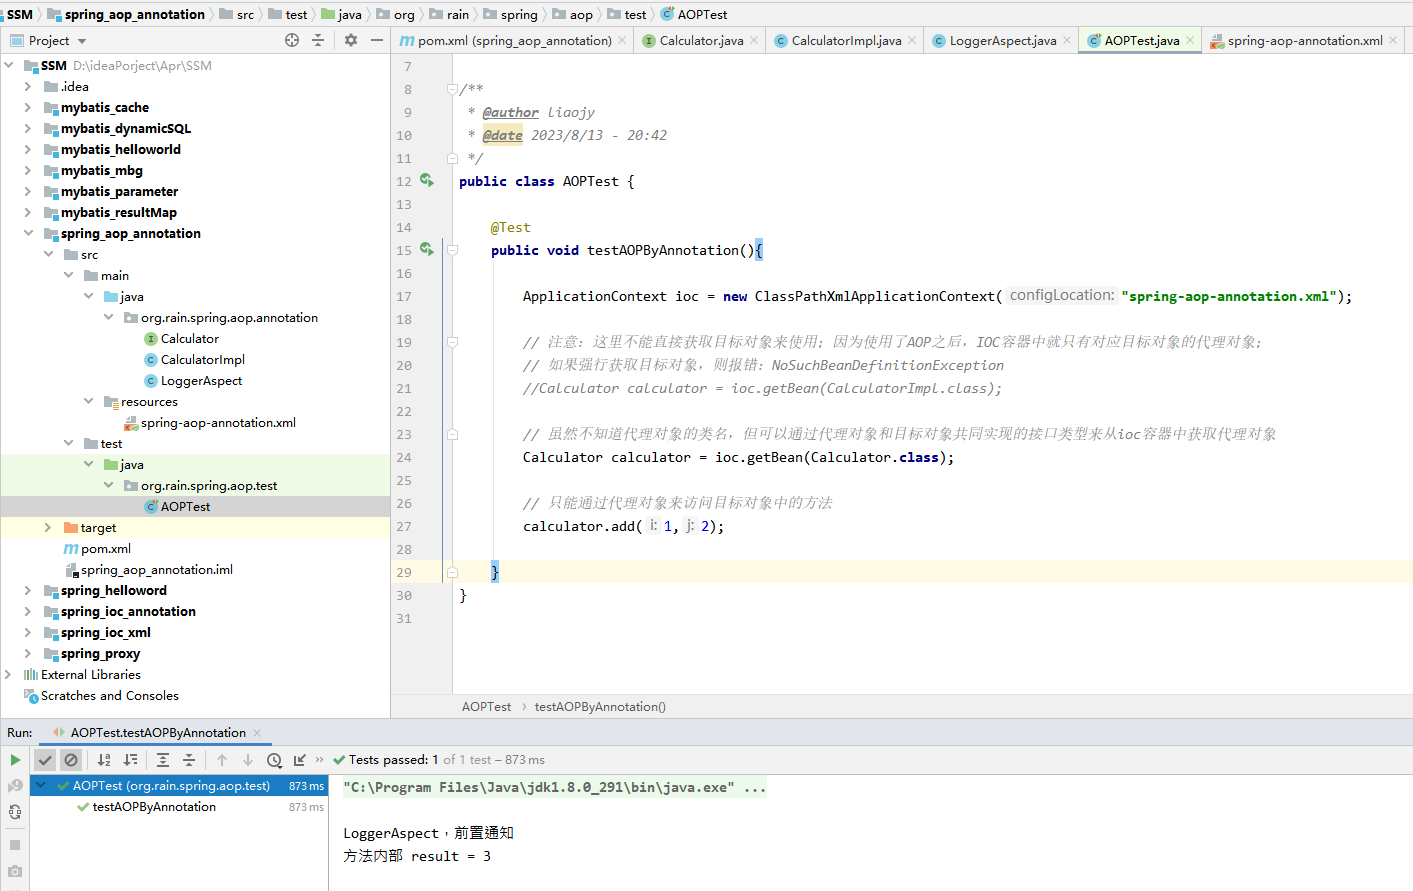1413x891 pixels.
Task: Click AOPTest breadcrumb below editor
Action: coord(486,707)
